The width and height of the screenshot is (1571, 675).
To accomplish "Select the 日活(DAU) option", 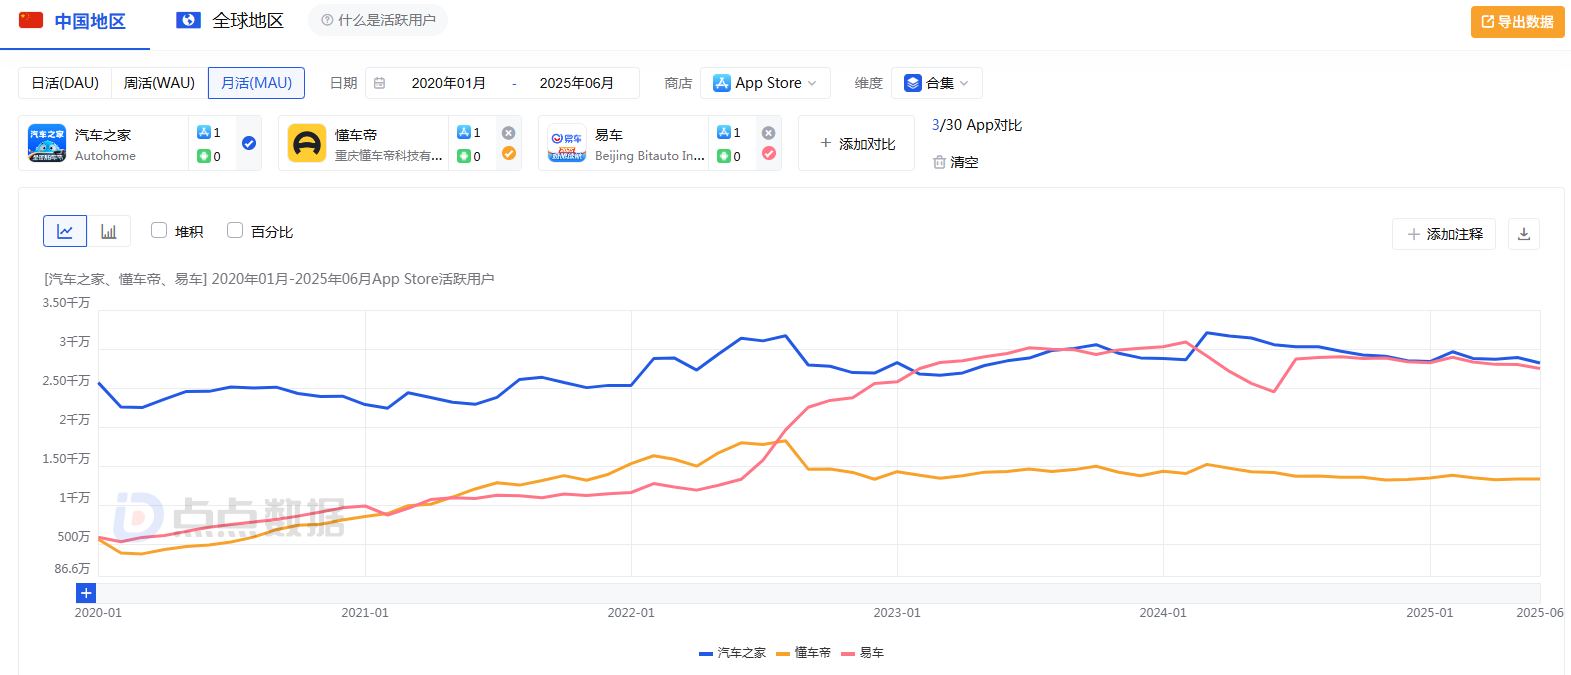I will (65, 83).
